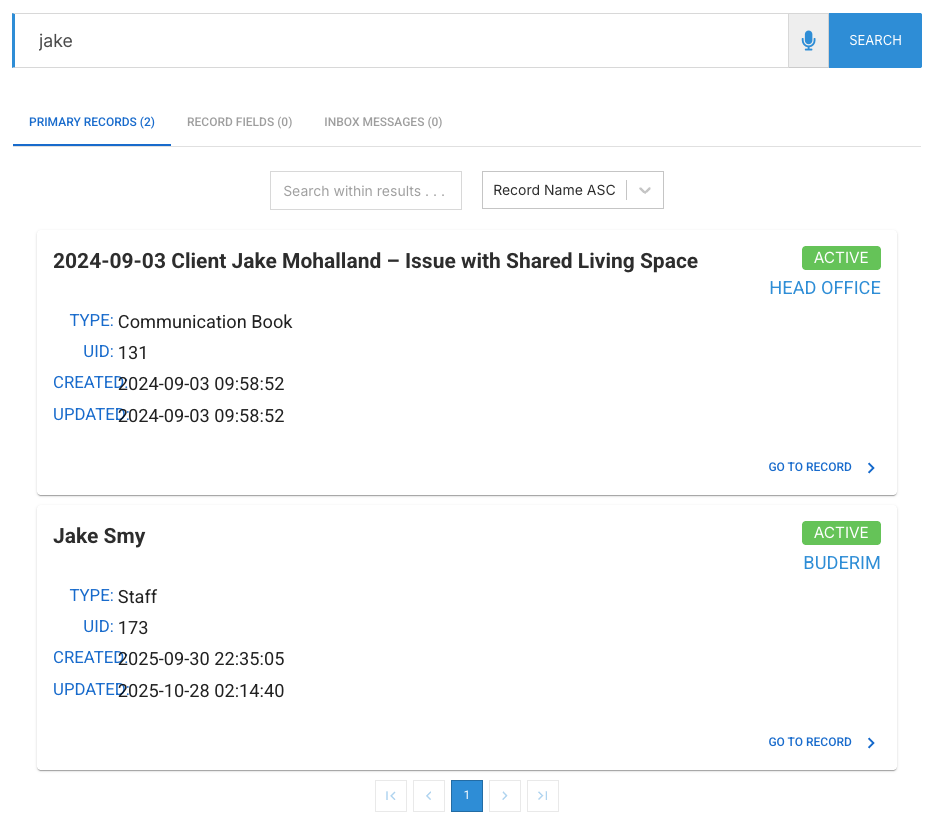Click the blue SEARCH button
This screenshot has width=934, height=821.
(x=875, y=41)
